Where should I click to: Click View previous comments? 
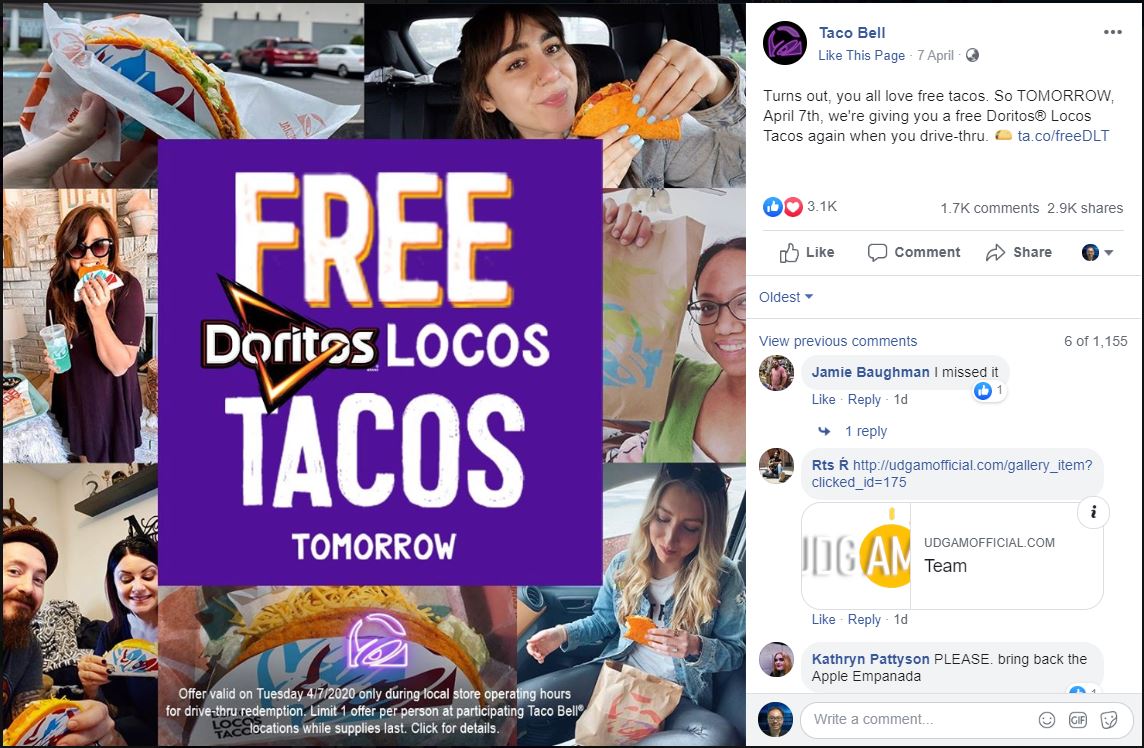pos(838,342)
